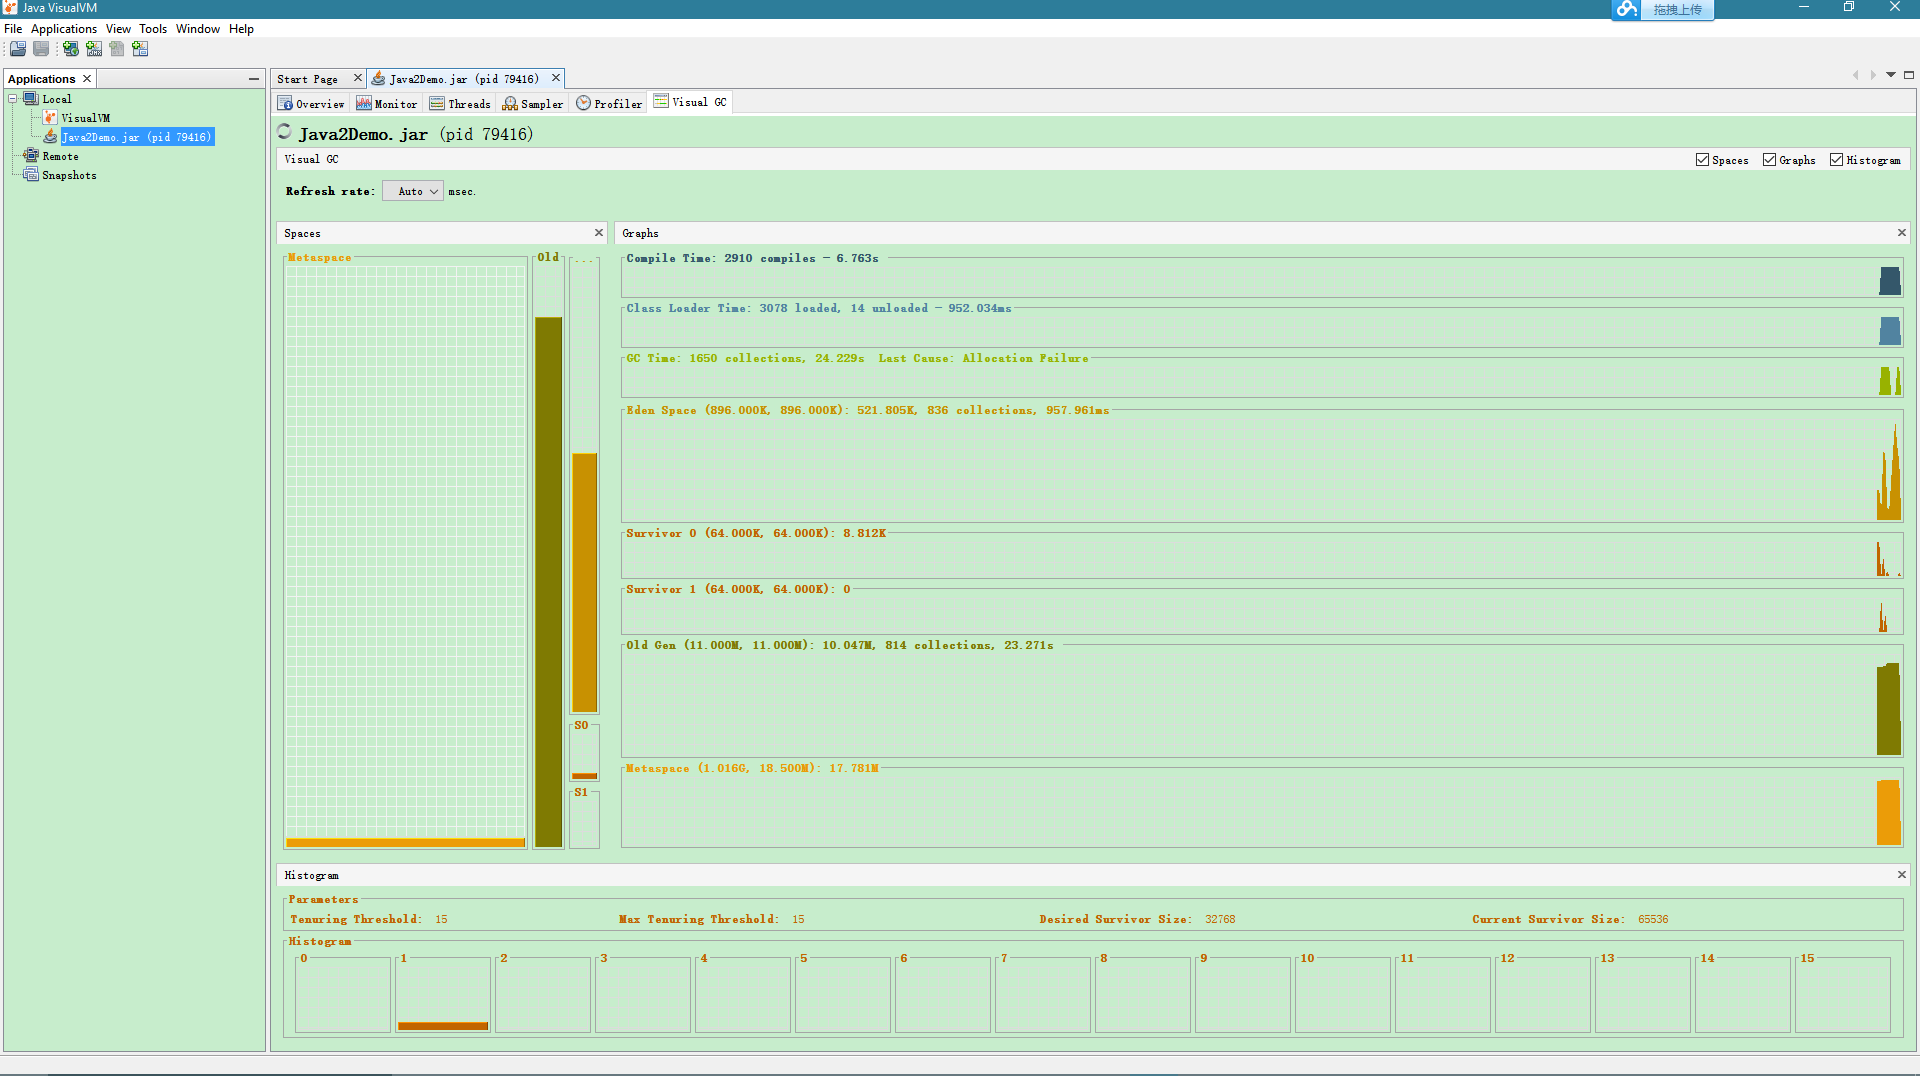Viewport: 1920px width, 1076px height.
Task: Open the editor tabs list dropdown arrow
Action: 1891,75
